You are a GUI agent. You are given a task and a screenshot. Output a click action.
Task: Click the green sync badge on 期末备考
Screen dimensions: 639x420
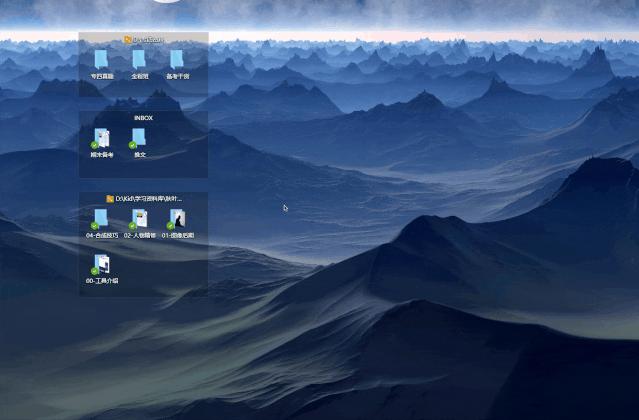94,145
